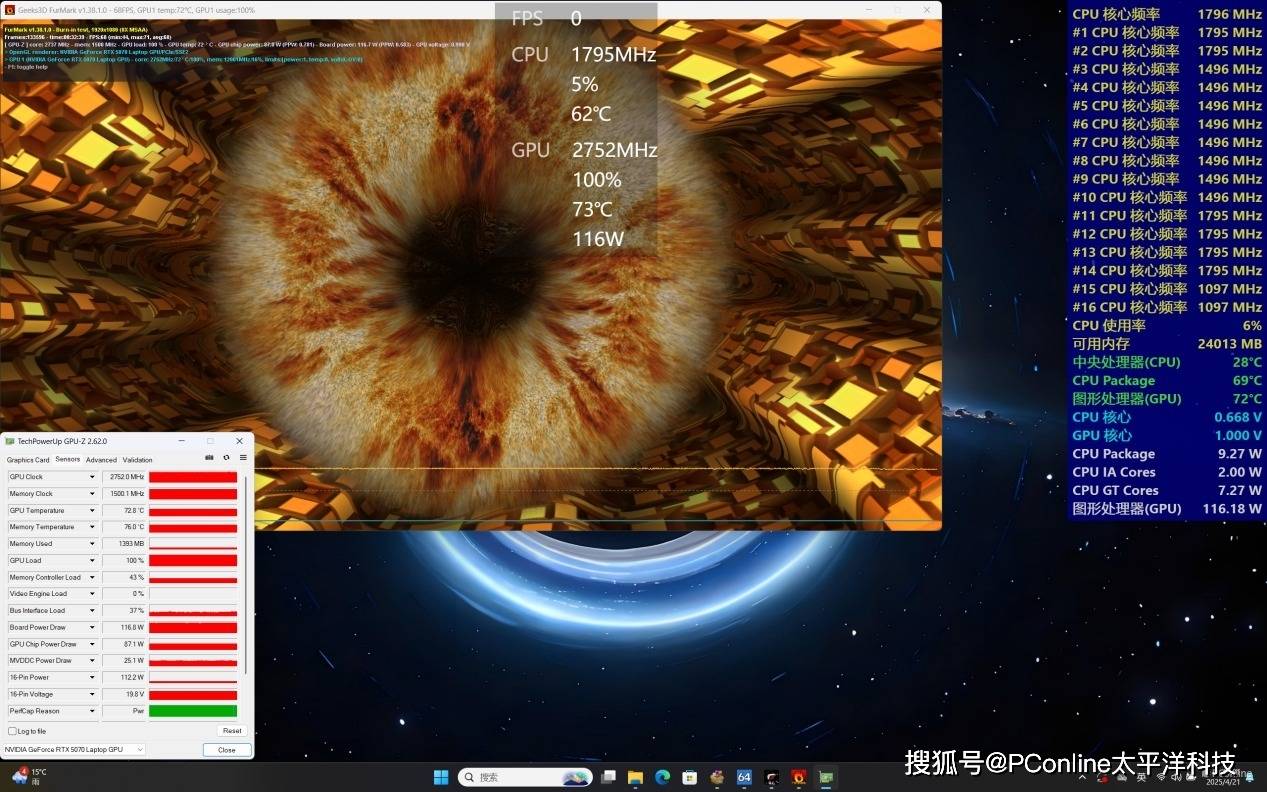Open Microsoft Edge from the taskbar
1267x792 pixels.
[x=662, y=777]
